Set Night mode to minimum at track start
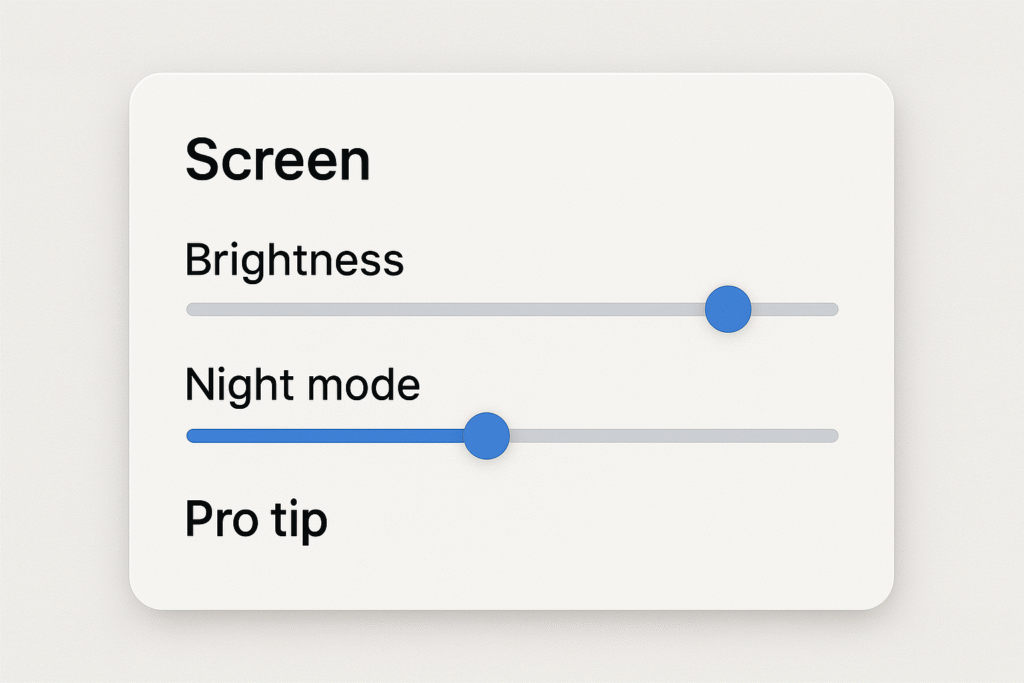 click(x=190, y=436)
